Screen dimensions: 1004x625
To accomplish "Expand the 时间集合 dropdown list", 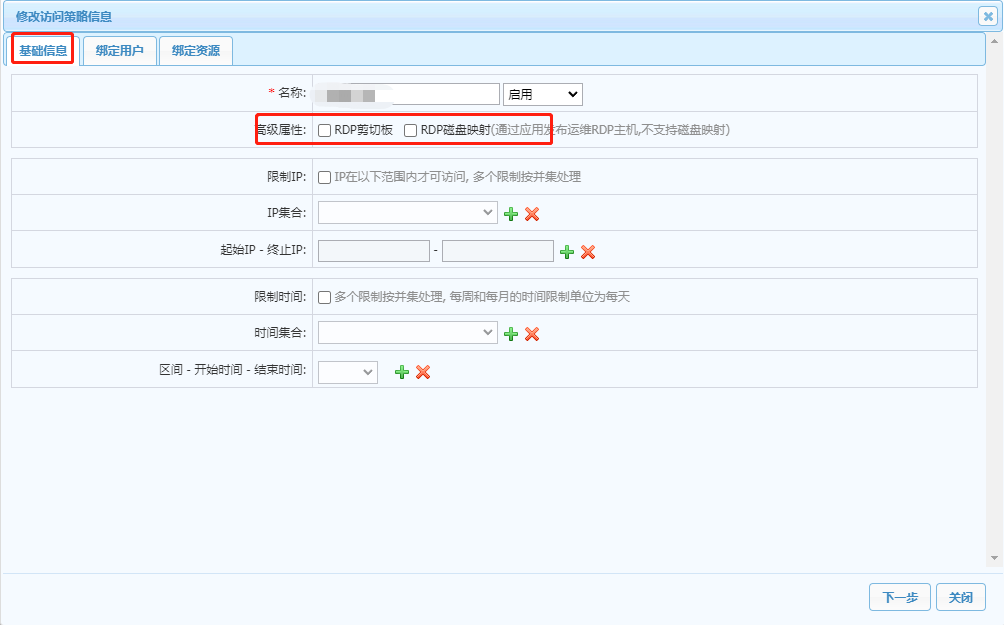I will (x=407, y=332).
